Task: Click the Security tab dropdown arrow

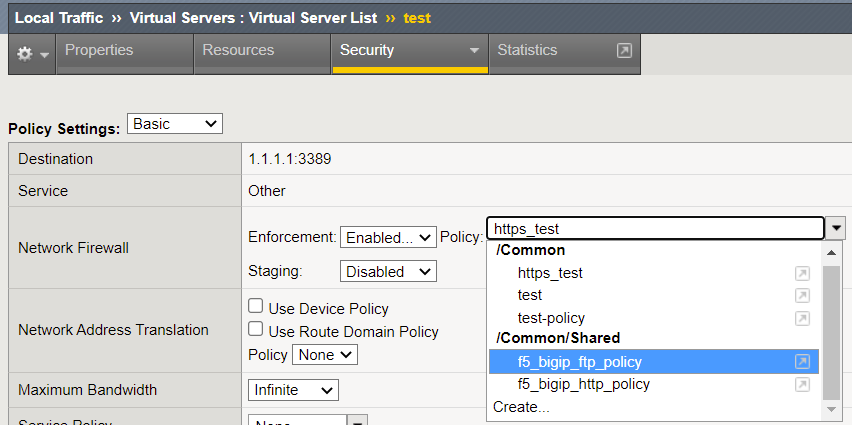Action: click(474, 51)
